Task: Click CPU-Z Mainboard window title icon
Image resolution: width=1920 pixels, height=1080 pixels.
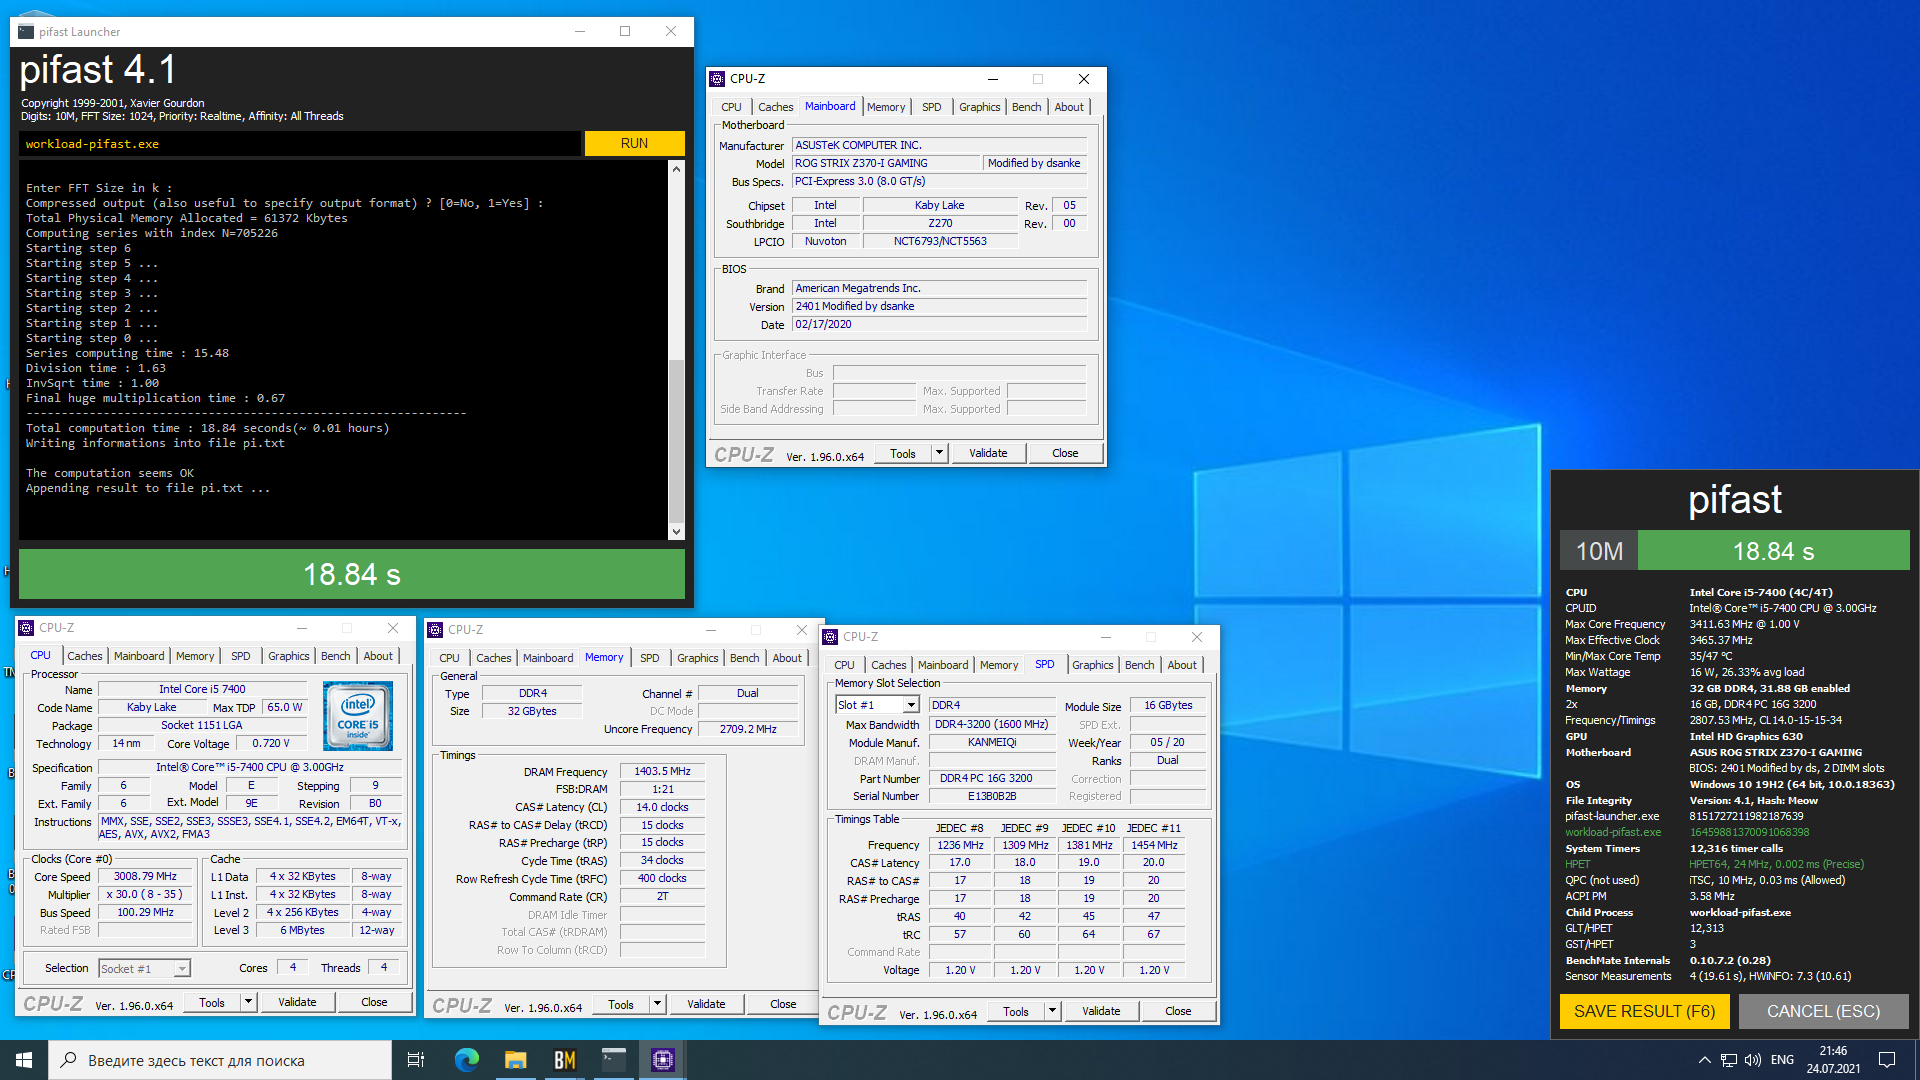Action: click(717, 79)
